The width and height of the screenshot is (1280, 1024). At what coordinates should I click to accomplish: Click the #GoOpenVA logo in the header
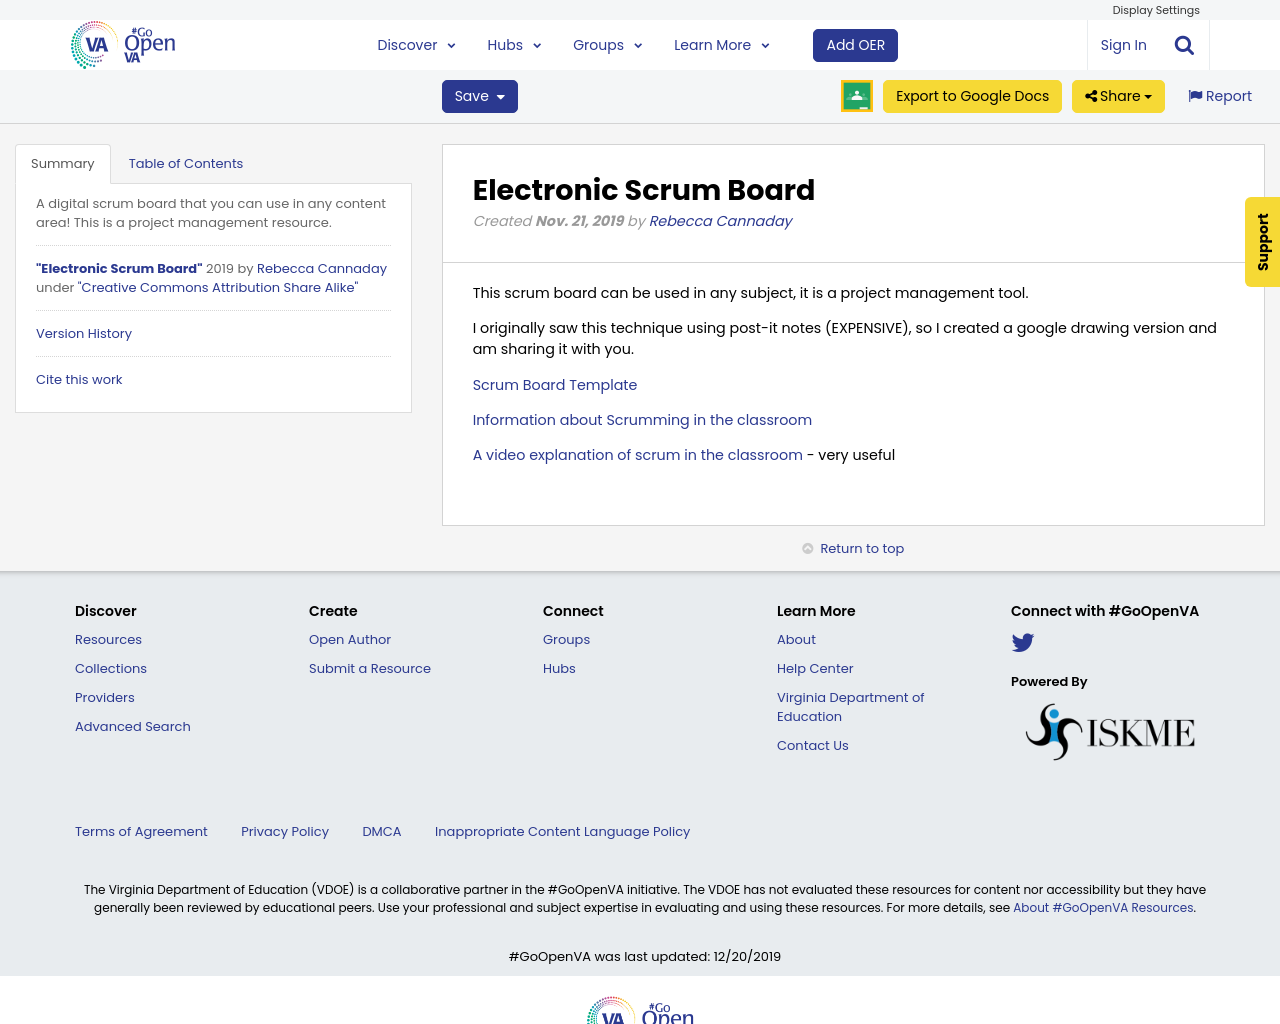click(122, 42)
